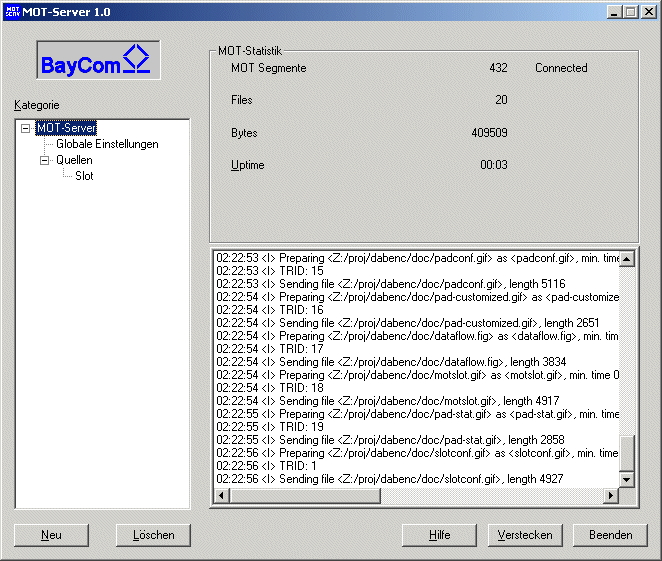
Task: Click the vertical scrollbar thumb of the log
Action: tap(627, 453)
